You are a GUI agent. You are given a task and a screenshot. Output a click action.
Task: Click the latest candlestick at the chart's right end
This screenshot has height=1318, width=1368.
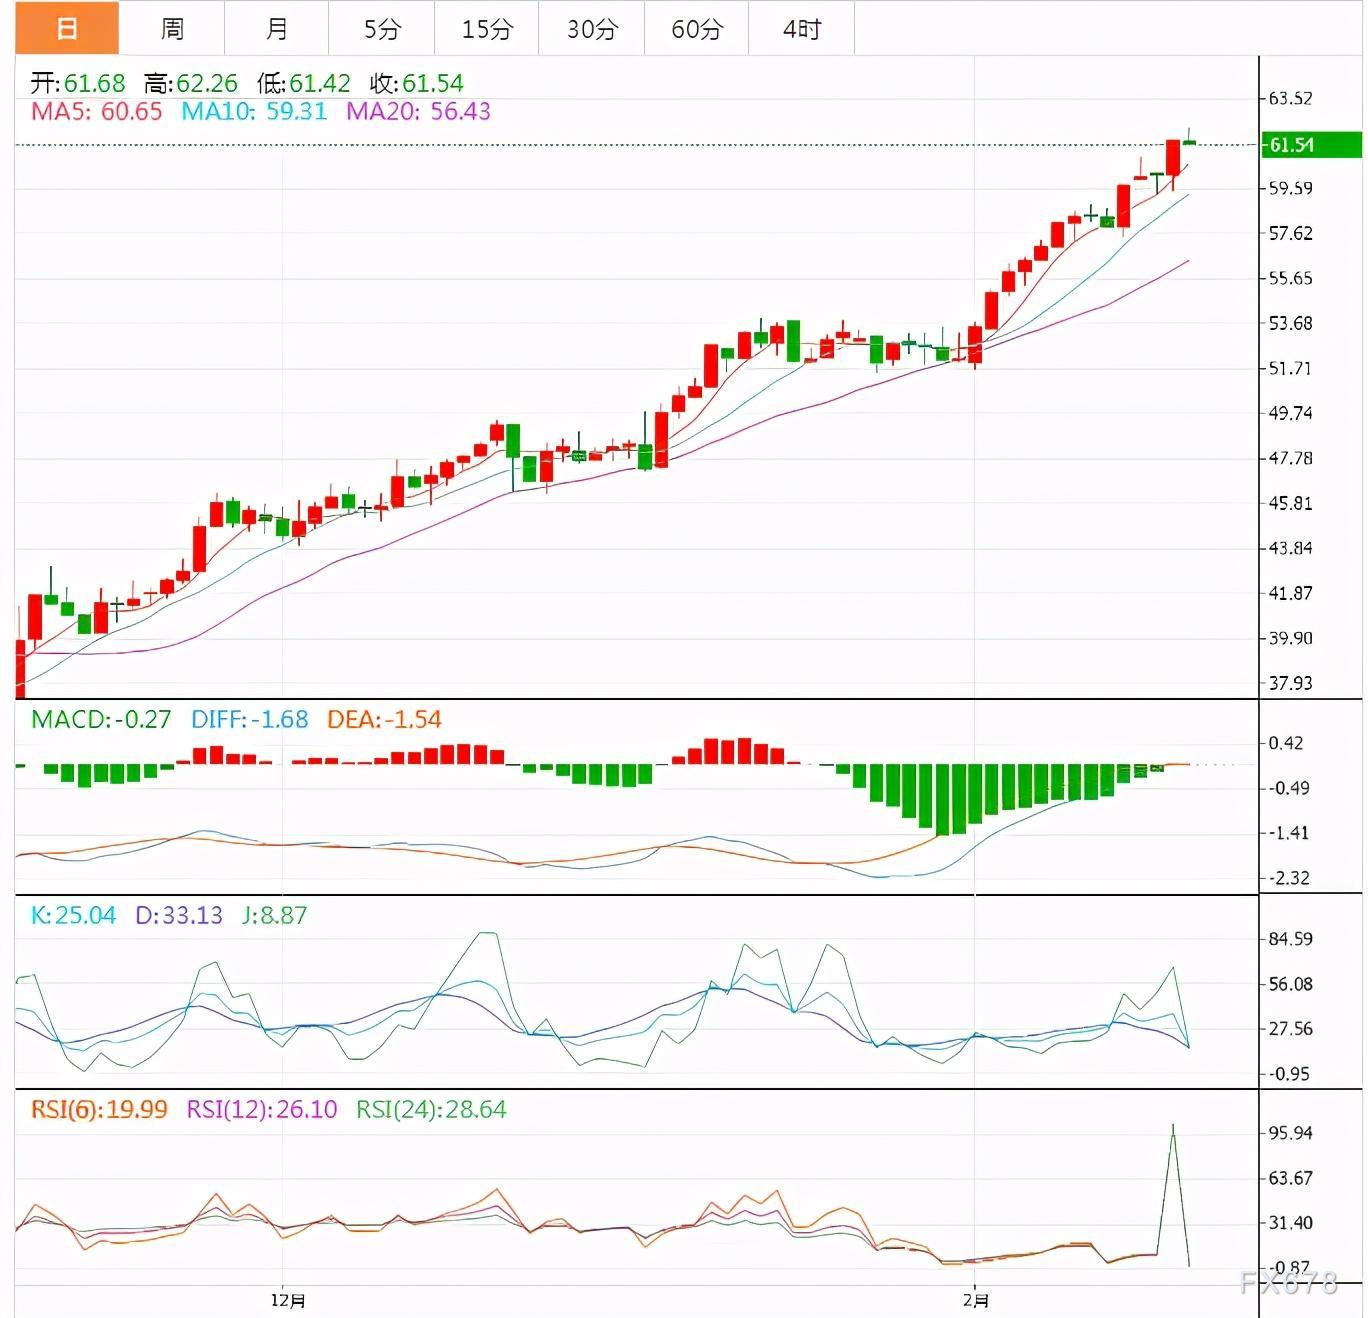[x=1189, y=141]
